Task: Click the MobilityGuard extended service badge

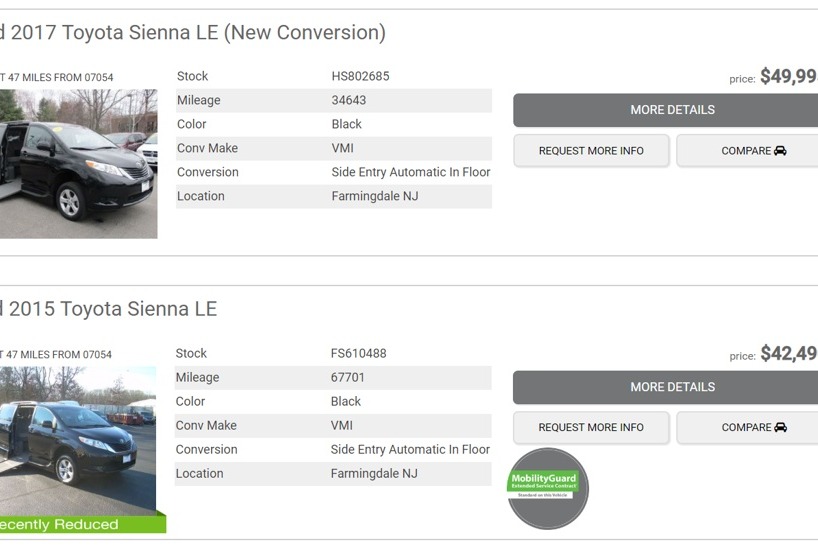Action: (547, 488)
